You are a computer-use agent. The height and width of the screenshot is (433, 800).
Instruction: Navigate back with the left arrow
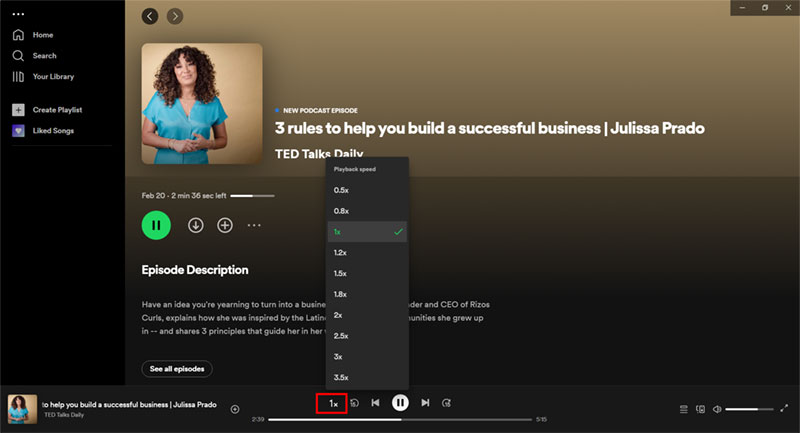[x=149, y=16]
